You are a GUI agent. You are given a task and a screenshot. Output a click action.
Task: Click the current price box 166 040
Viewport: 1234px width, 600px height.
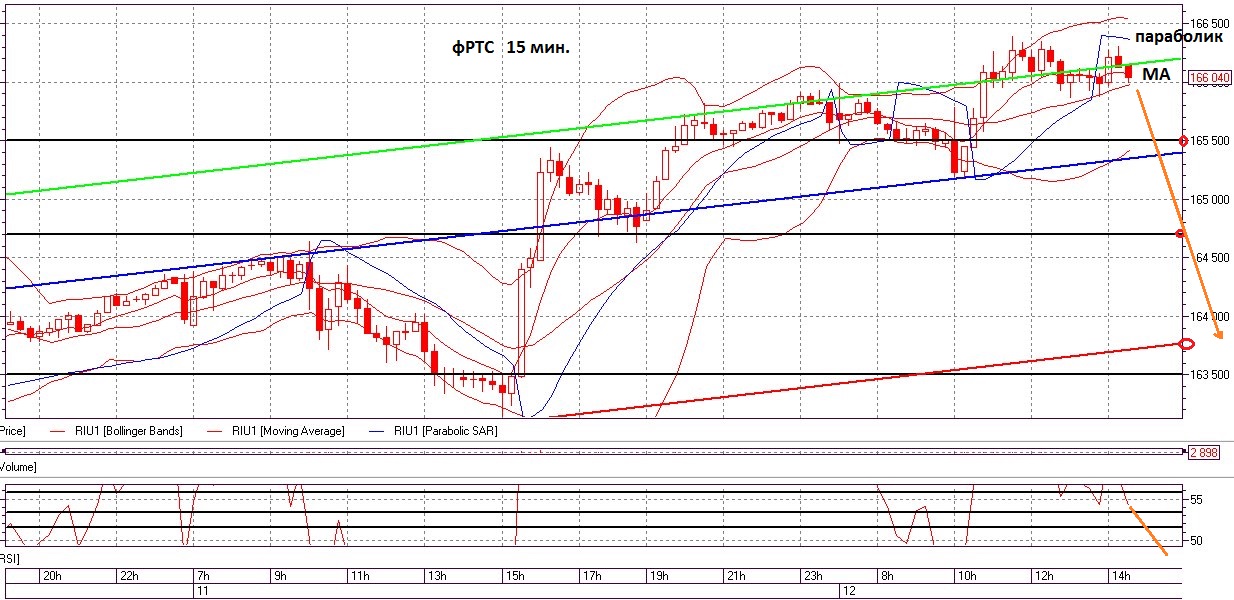click(1208, 77)
